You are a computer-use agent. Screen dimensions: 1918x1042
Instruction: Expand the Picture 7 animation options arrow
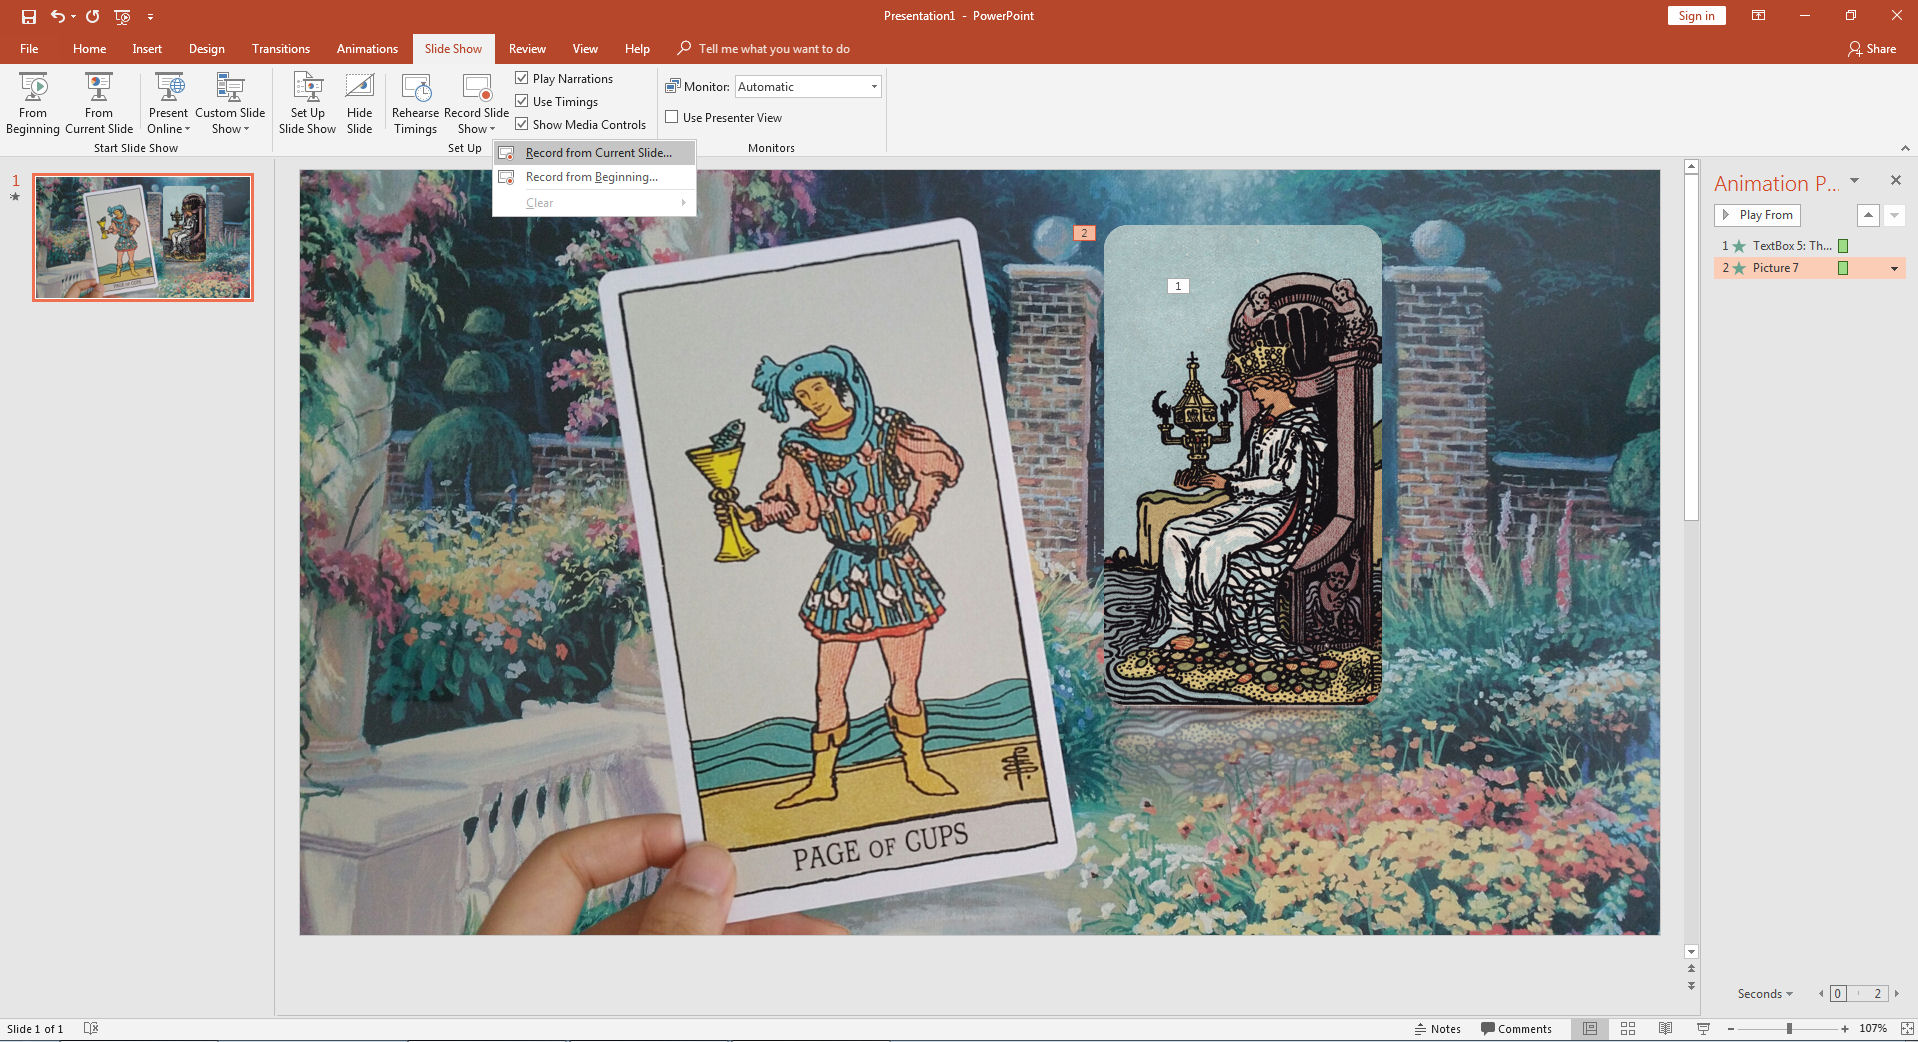pyautogui.click(x=1894, y=268)
